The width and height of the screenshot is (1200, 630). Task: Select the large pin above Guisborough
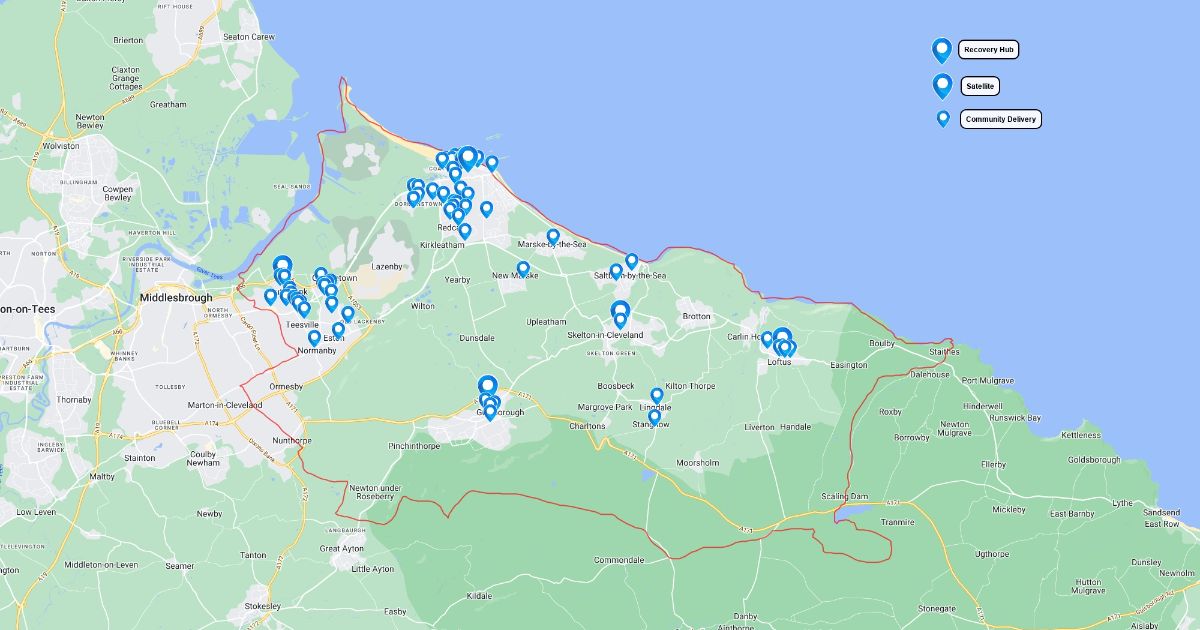487,386
